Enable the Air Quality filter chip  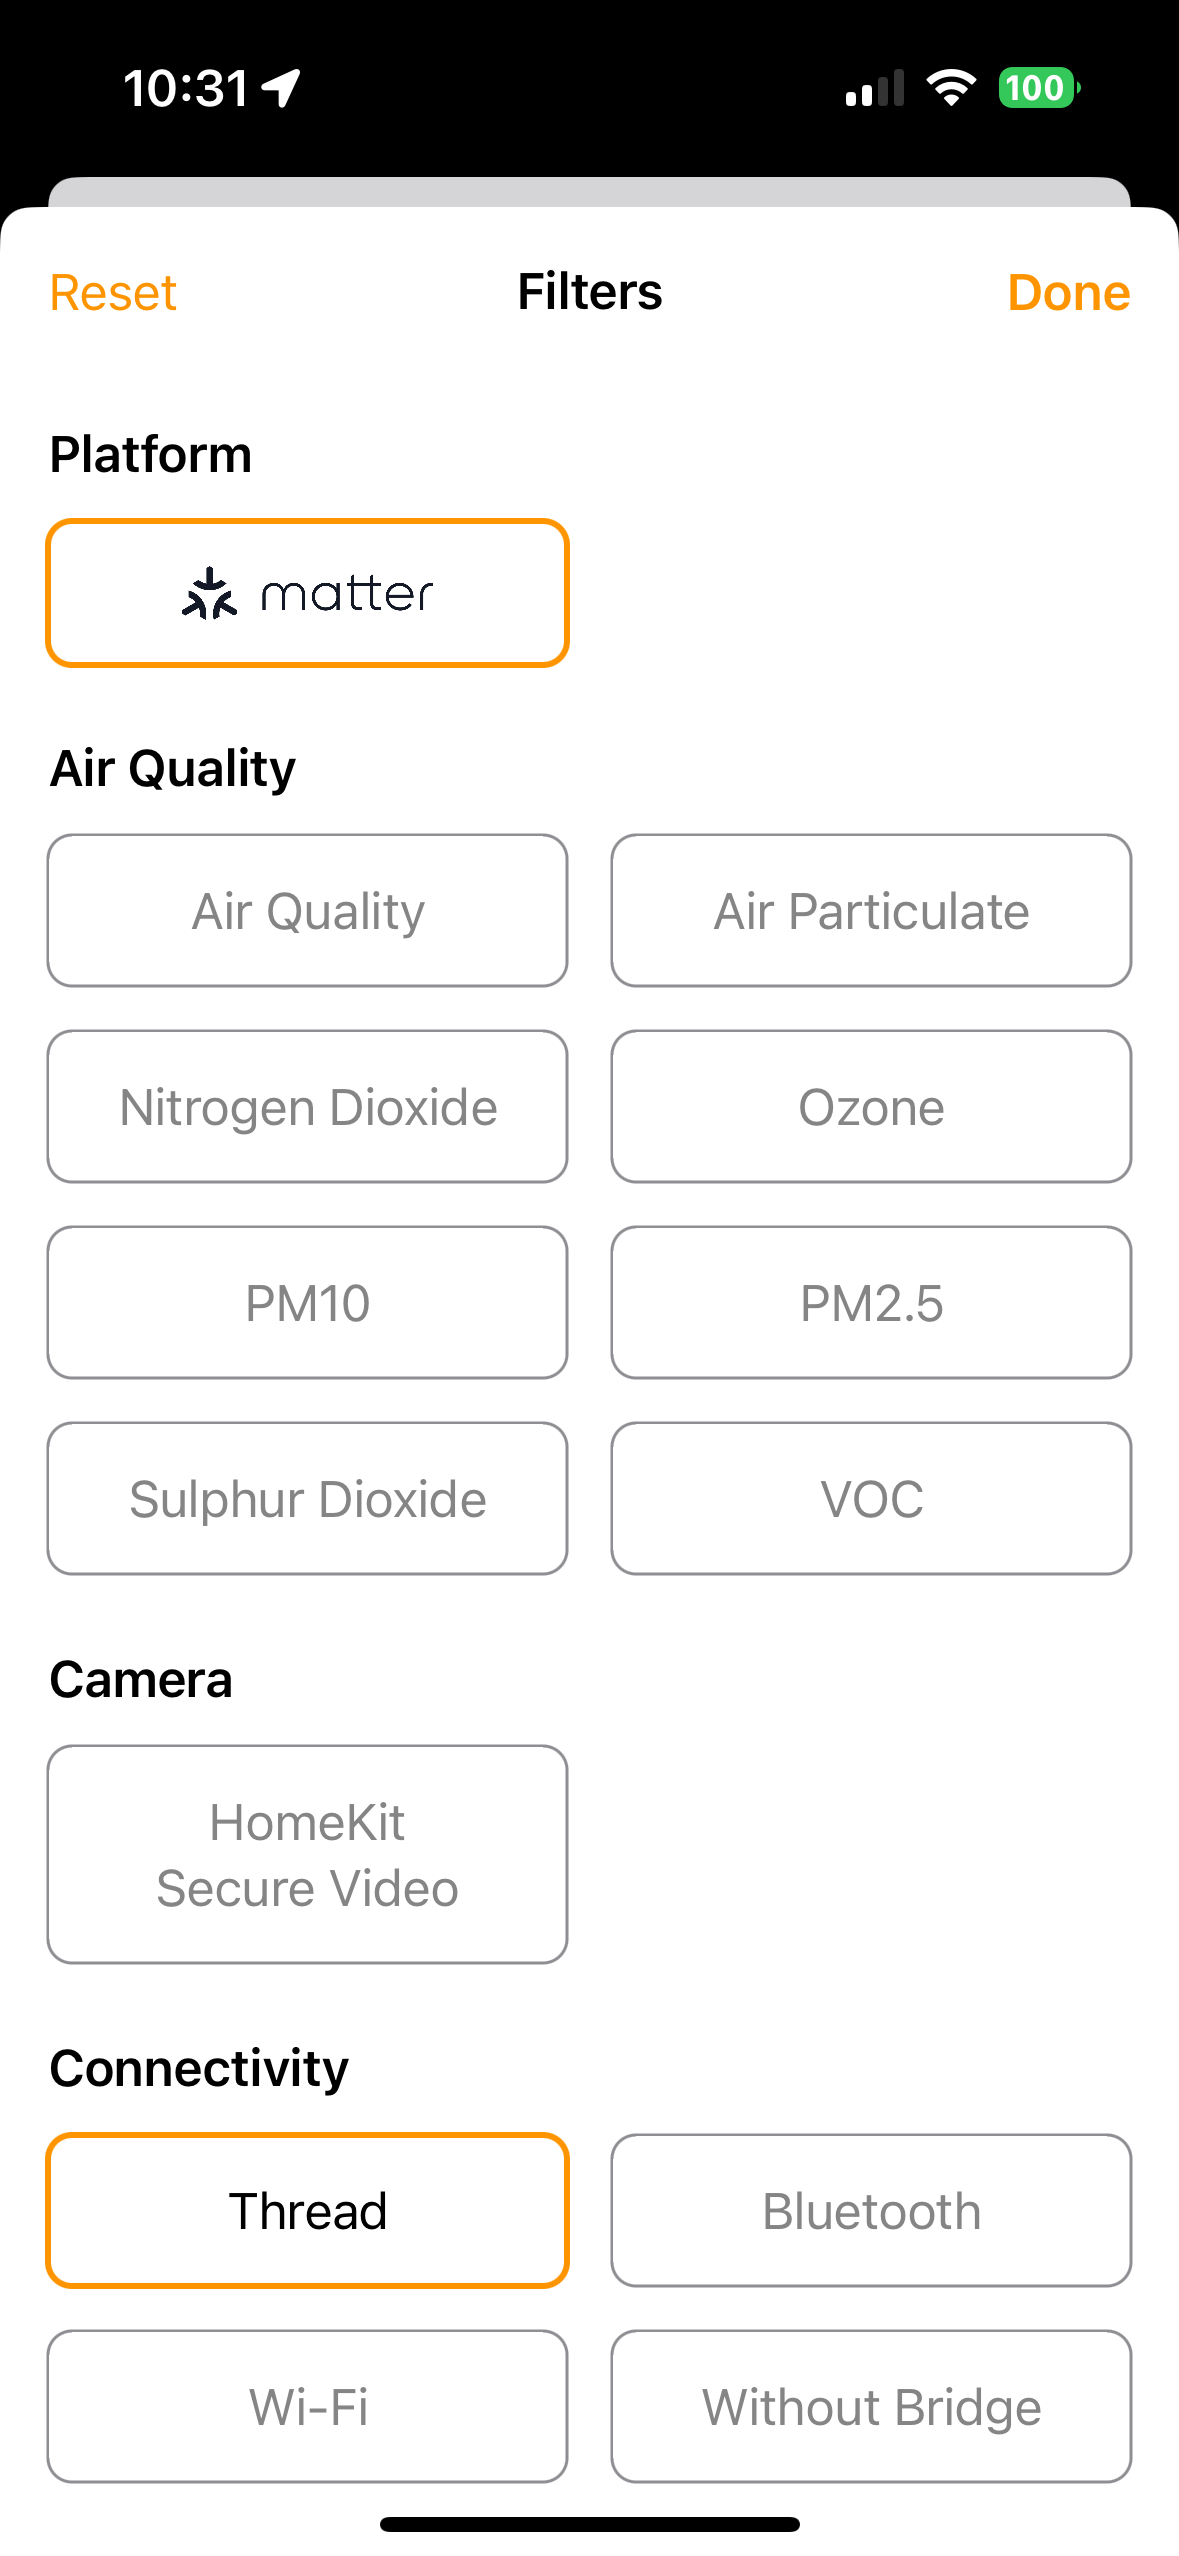[x=307, y=911]
